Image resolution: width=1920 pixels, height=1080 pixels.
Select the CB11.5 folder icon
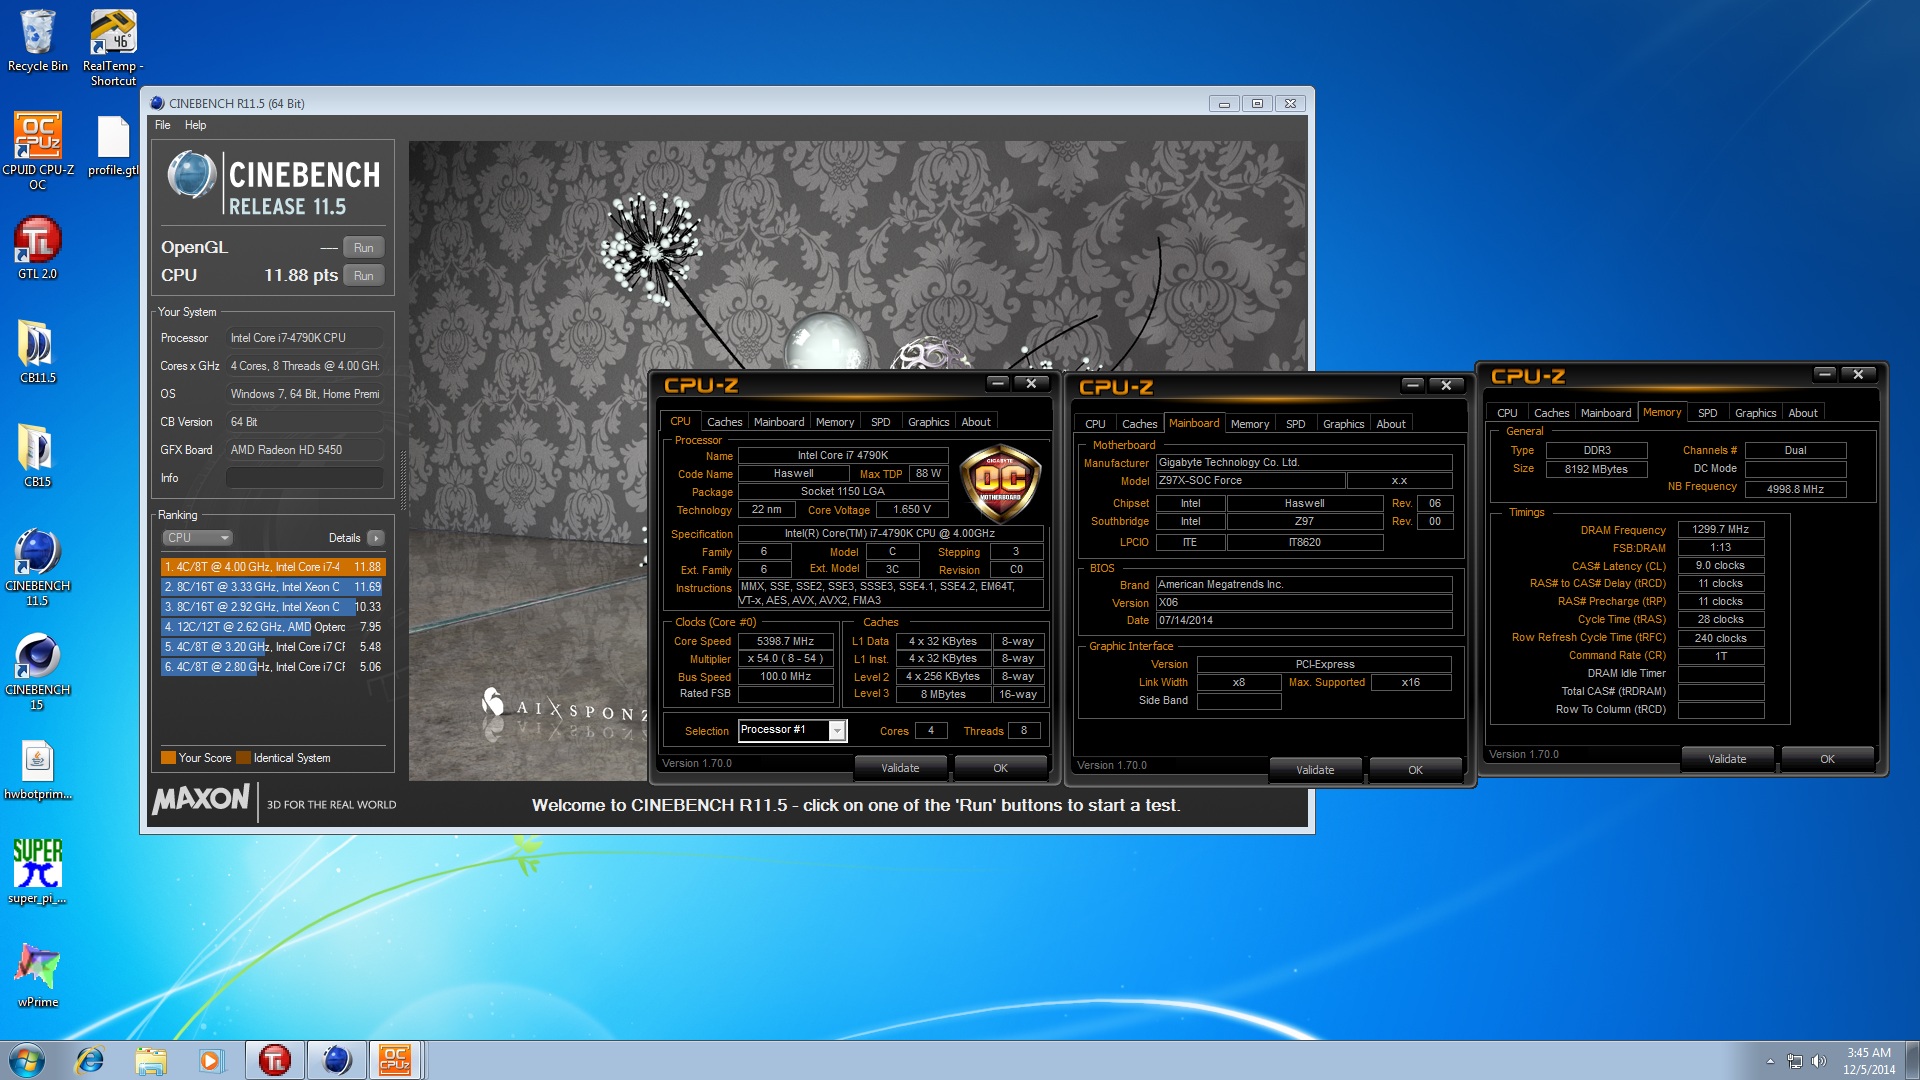(37, 352)
